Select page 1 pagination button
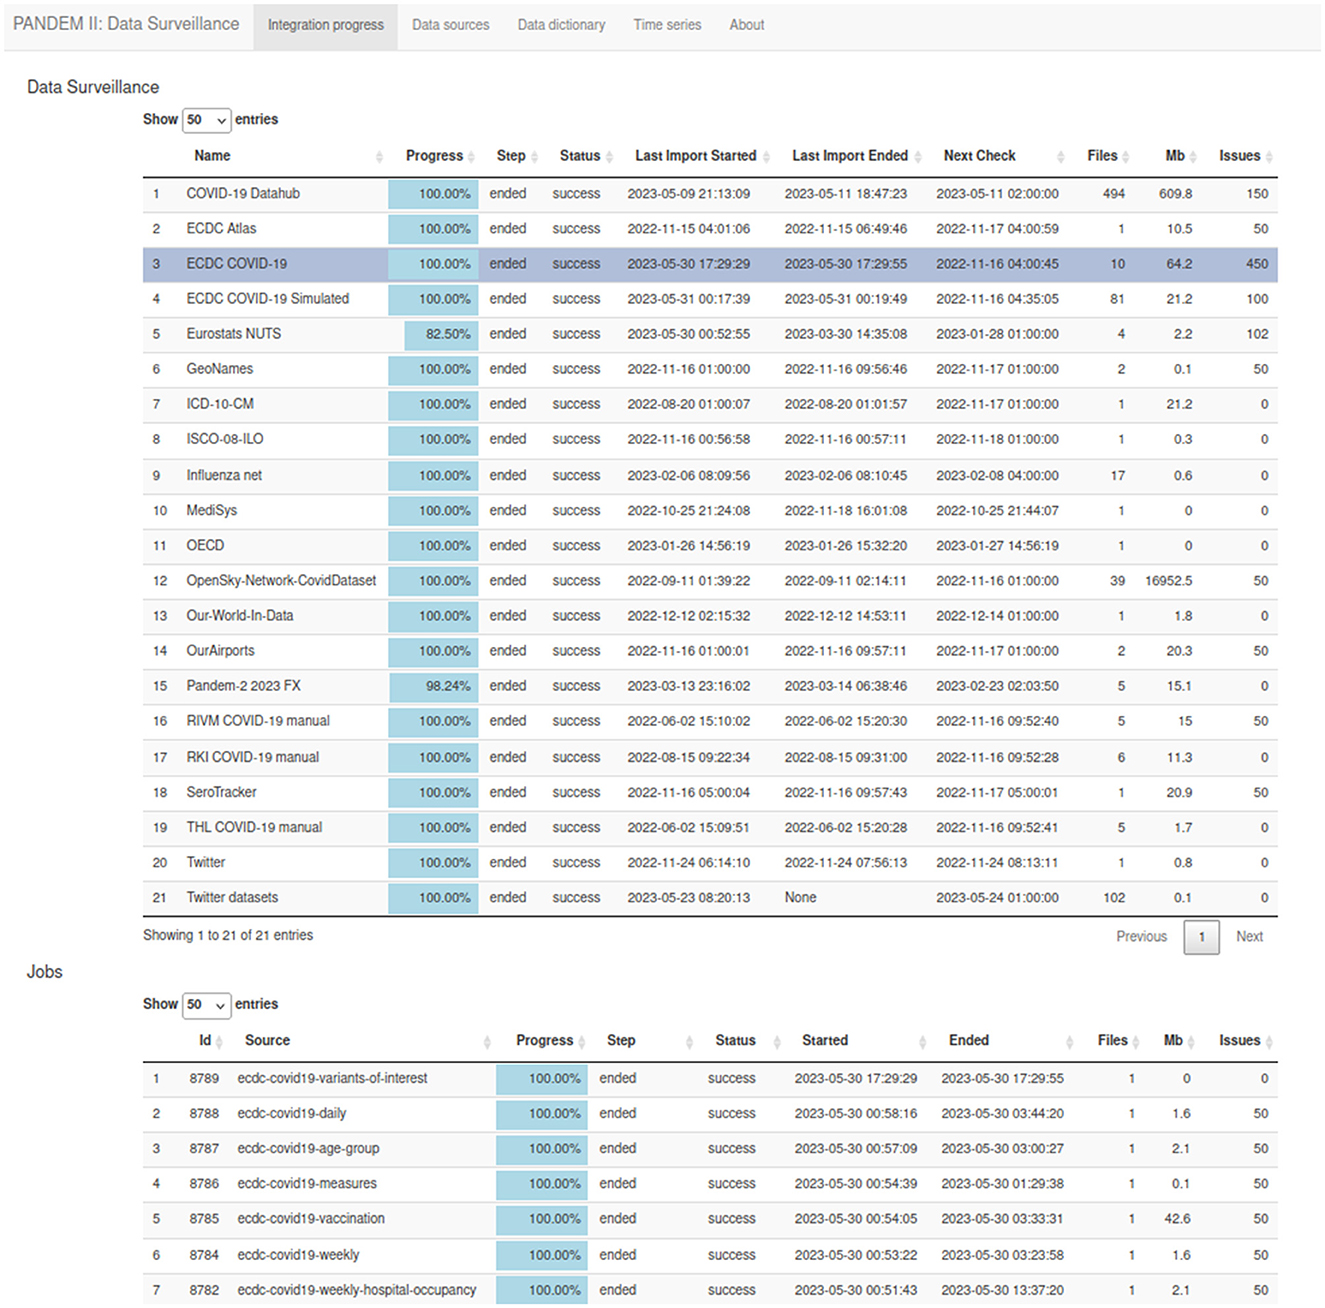The image size is (1325, 1308). click(1201, 937)
